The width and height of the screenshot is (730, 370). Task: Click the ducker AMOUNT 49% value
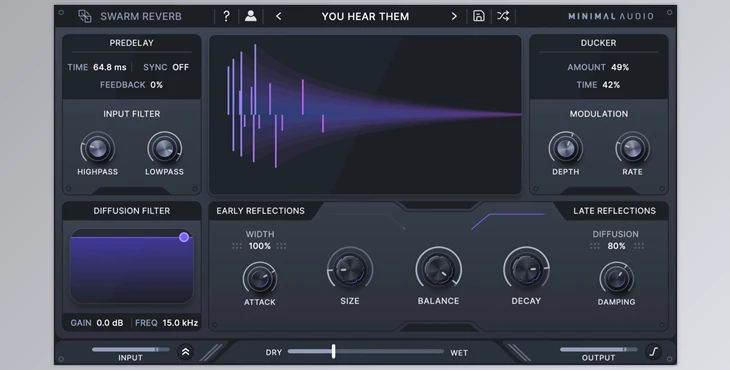(x=620, y=67)
